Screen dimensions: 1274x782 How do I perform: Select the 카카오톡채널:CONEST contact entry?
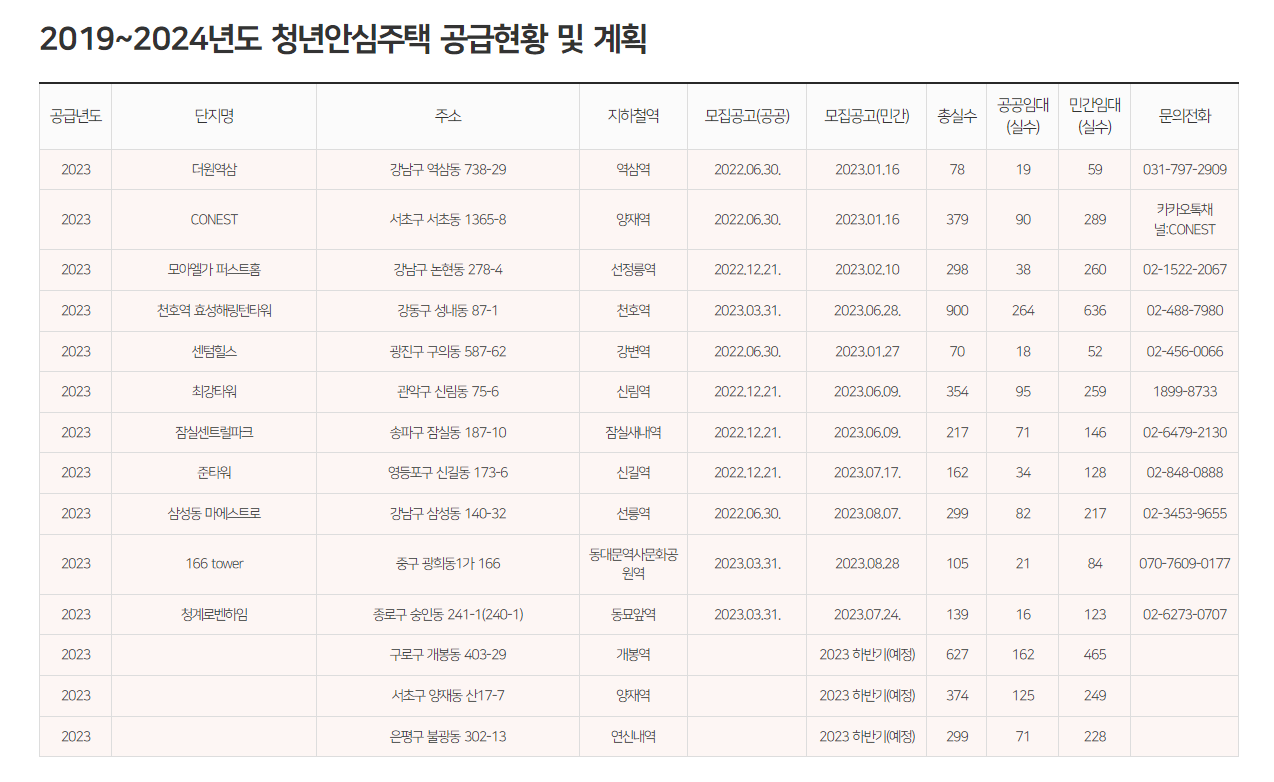[x=1186, y=219]
